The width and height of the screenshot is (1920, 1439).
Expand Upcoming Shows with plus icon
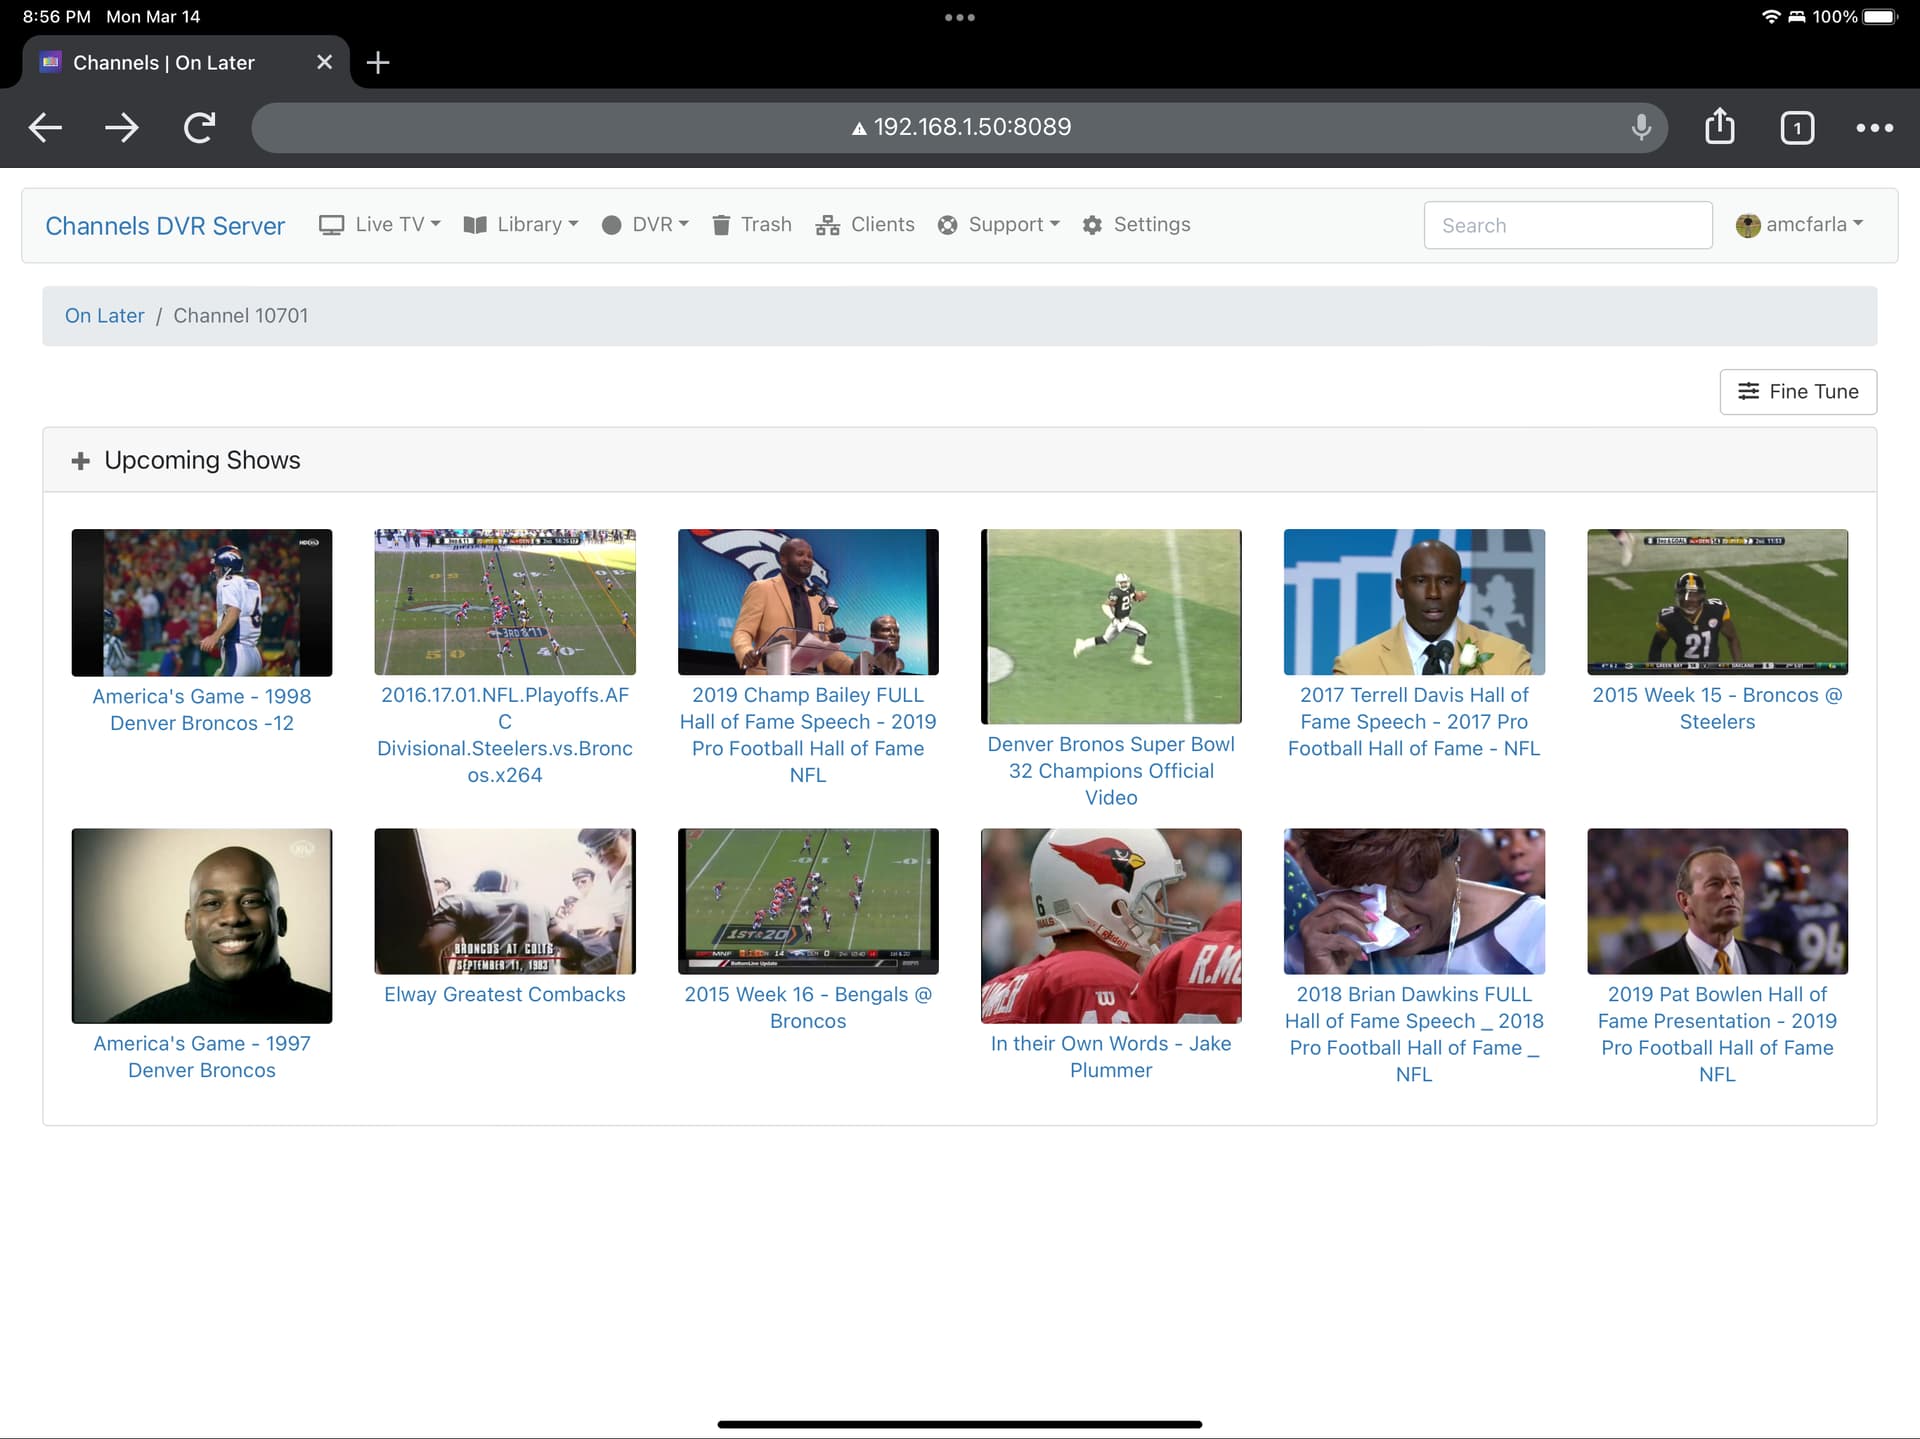click(x=81, y=461)
